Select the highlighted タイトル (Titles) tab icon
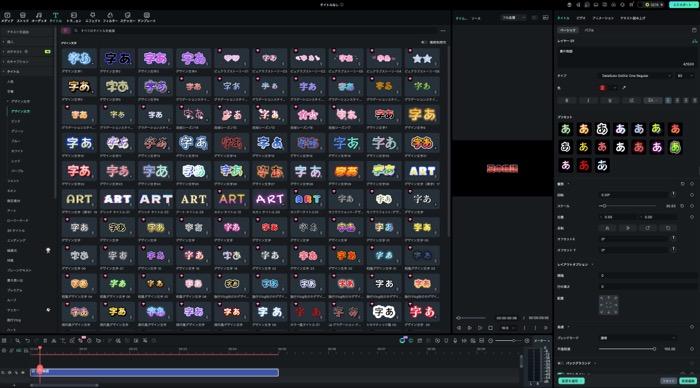The image size is (700, 388). pos(55,17)
